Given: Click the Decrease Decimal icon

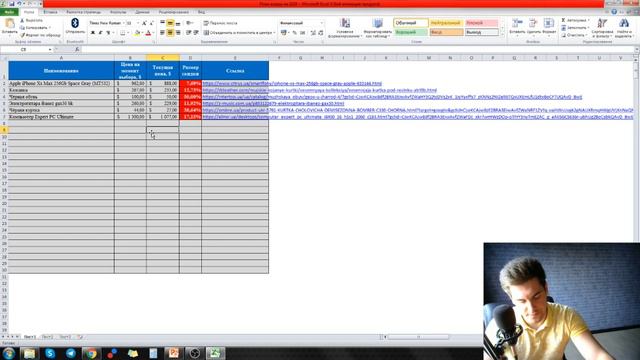Looking at the screenshot, I should (321, 32).
